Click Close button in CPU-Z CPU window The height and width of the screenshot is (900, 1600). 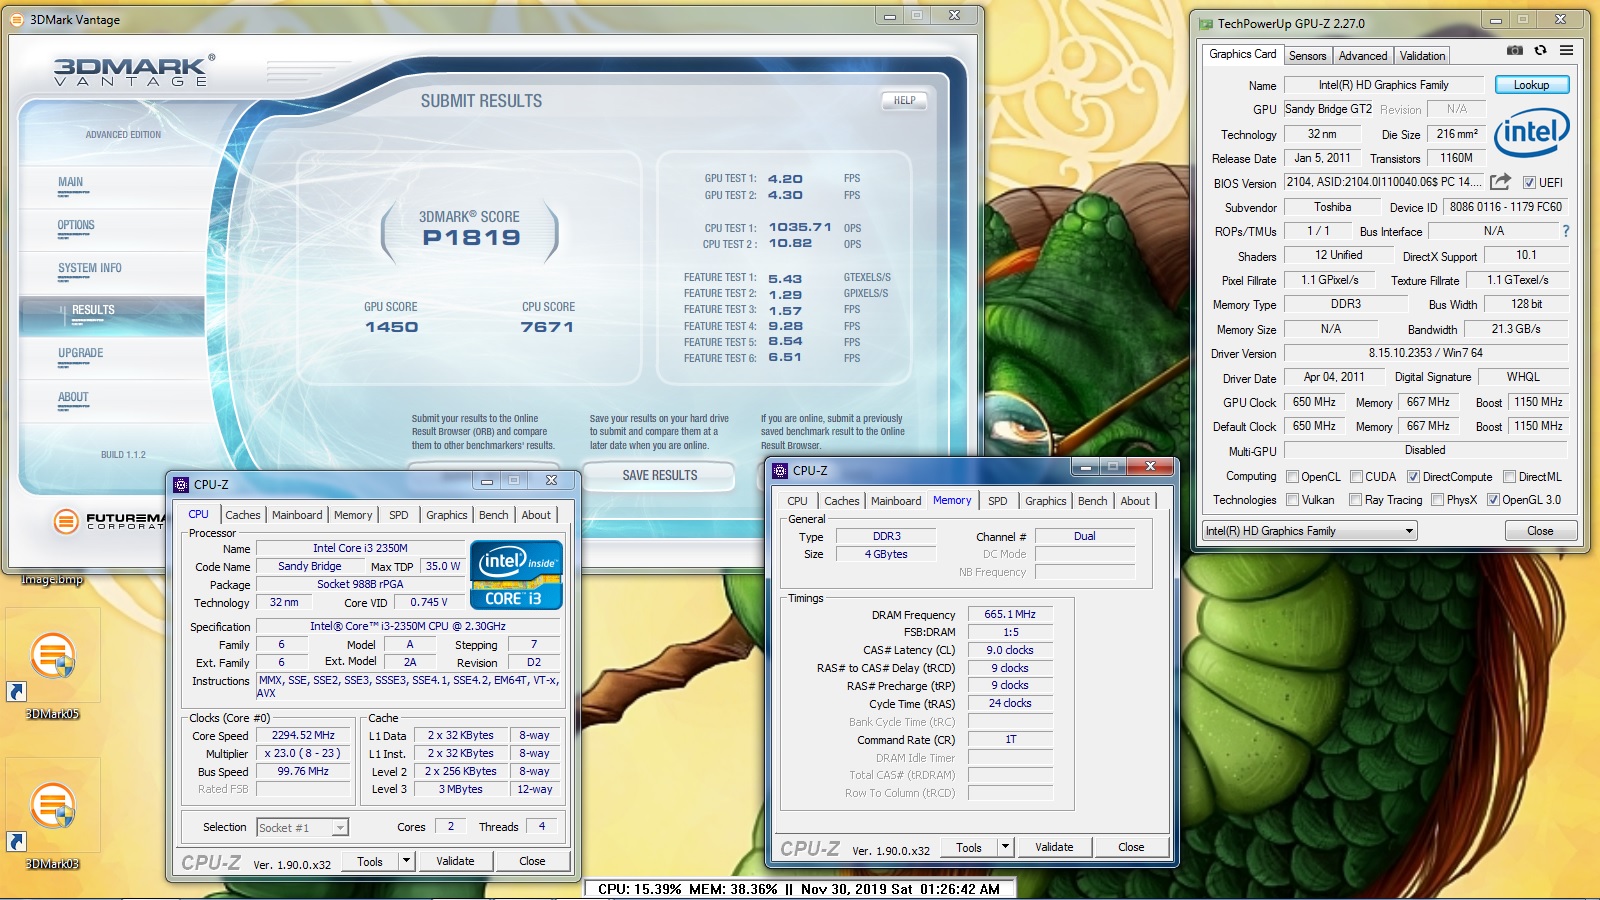coord(532,861)
